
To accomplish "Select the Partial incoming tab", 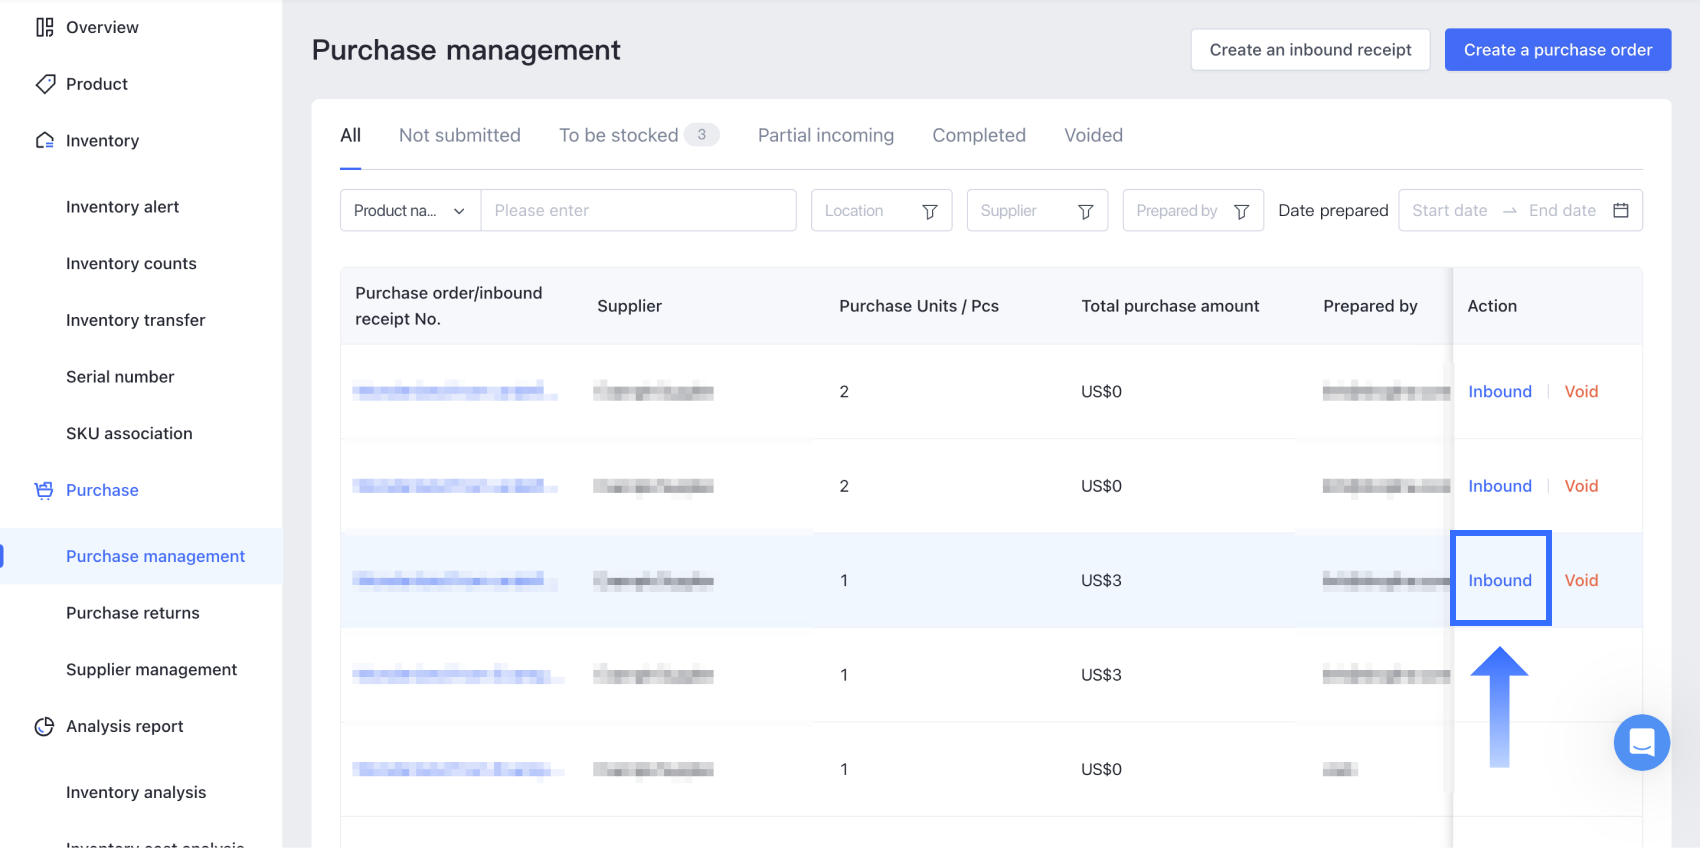I will [x=825, y=135].
